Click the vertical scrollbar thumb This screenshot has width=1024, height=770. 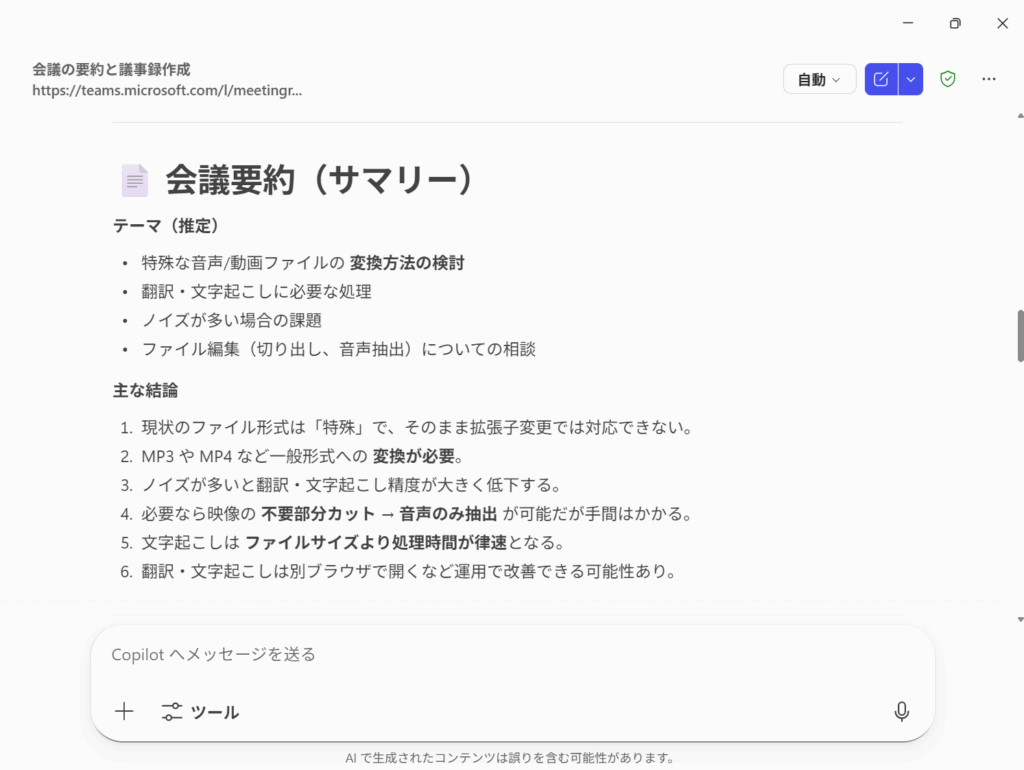click(x=1020, y=336)
